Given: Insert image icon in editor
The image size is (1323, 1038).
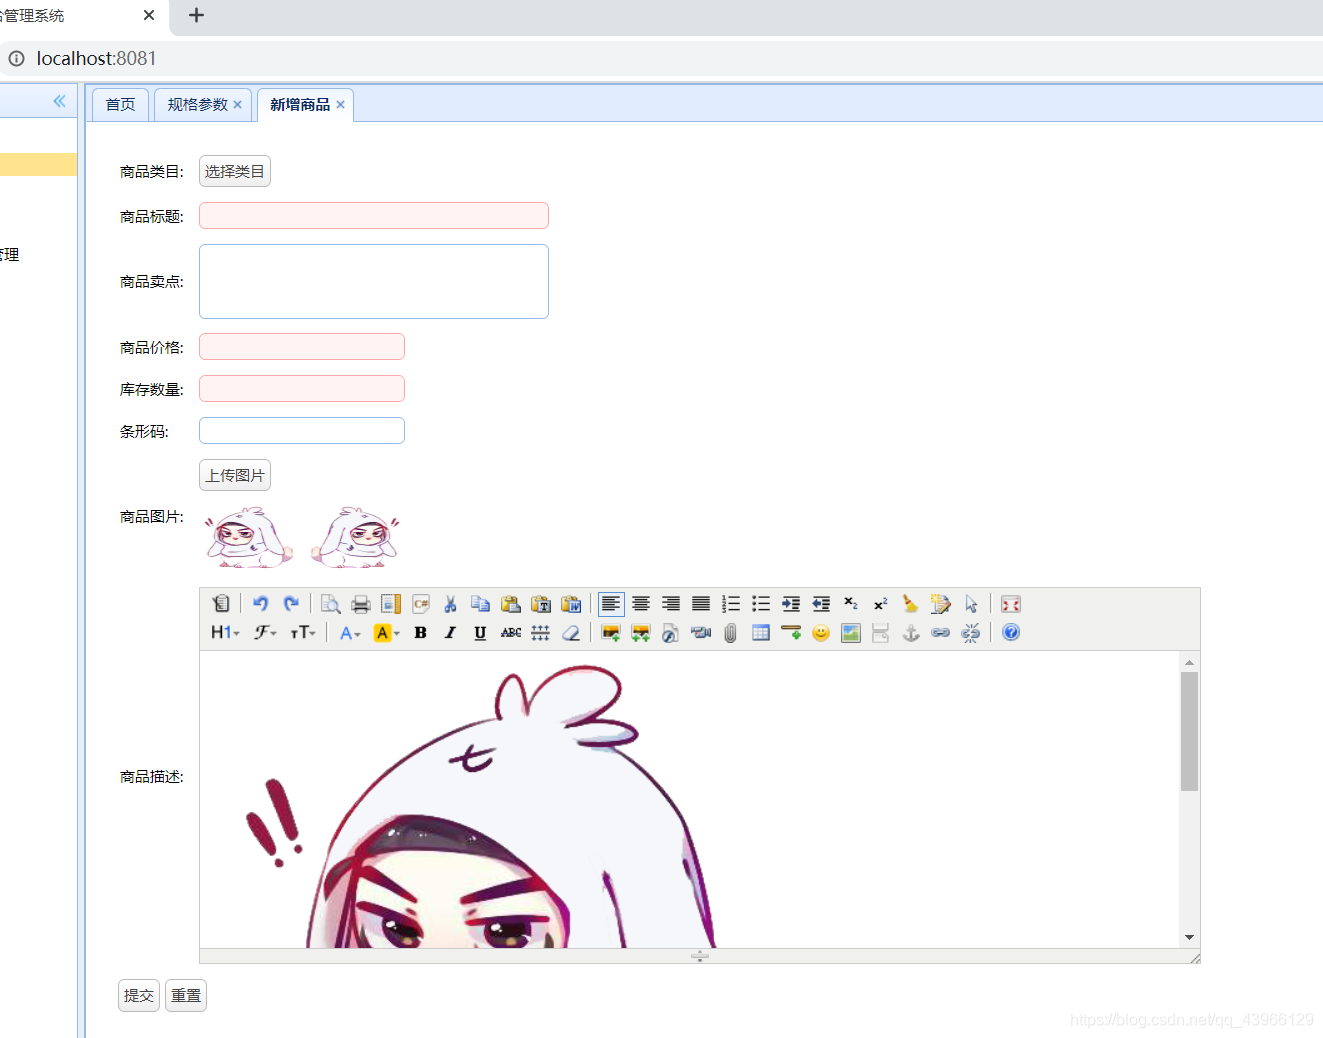Looking at the screenshot, I should click(611, 632).
